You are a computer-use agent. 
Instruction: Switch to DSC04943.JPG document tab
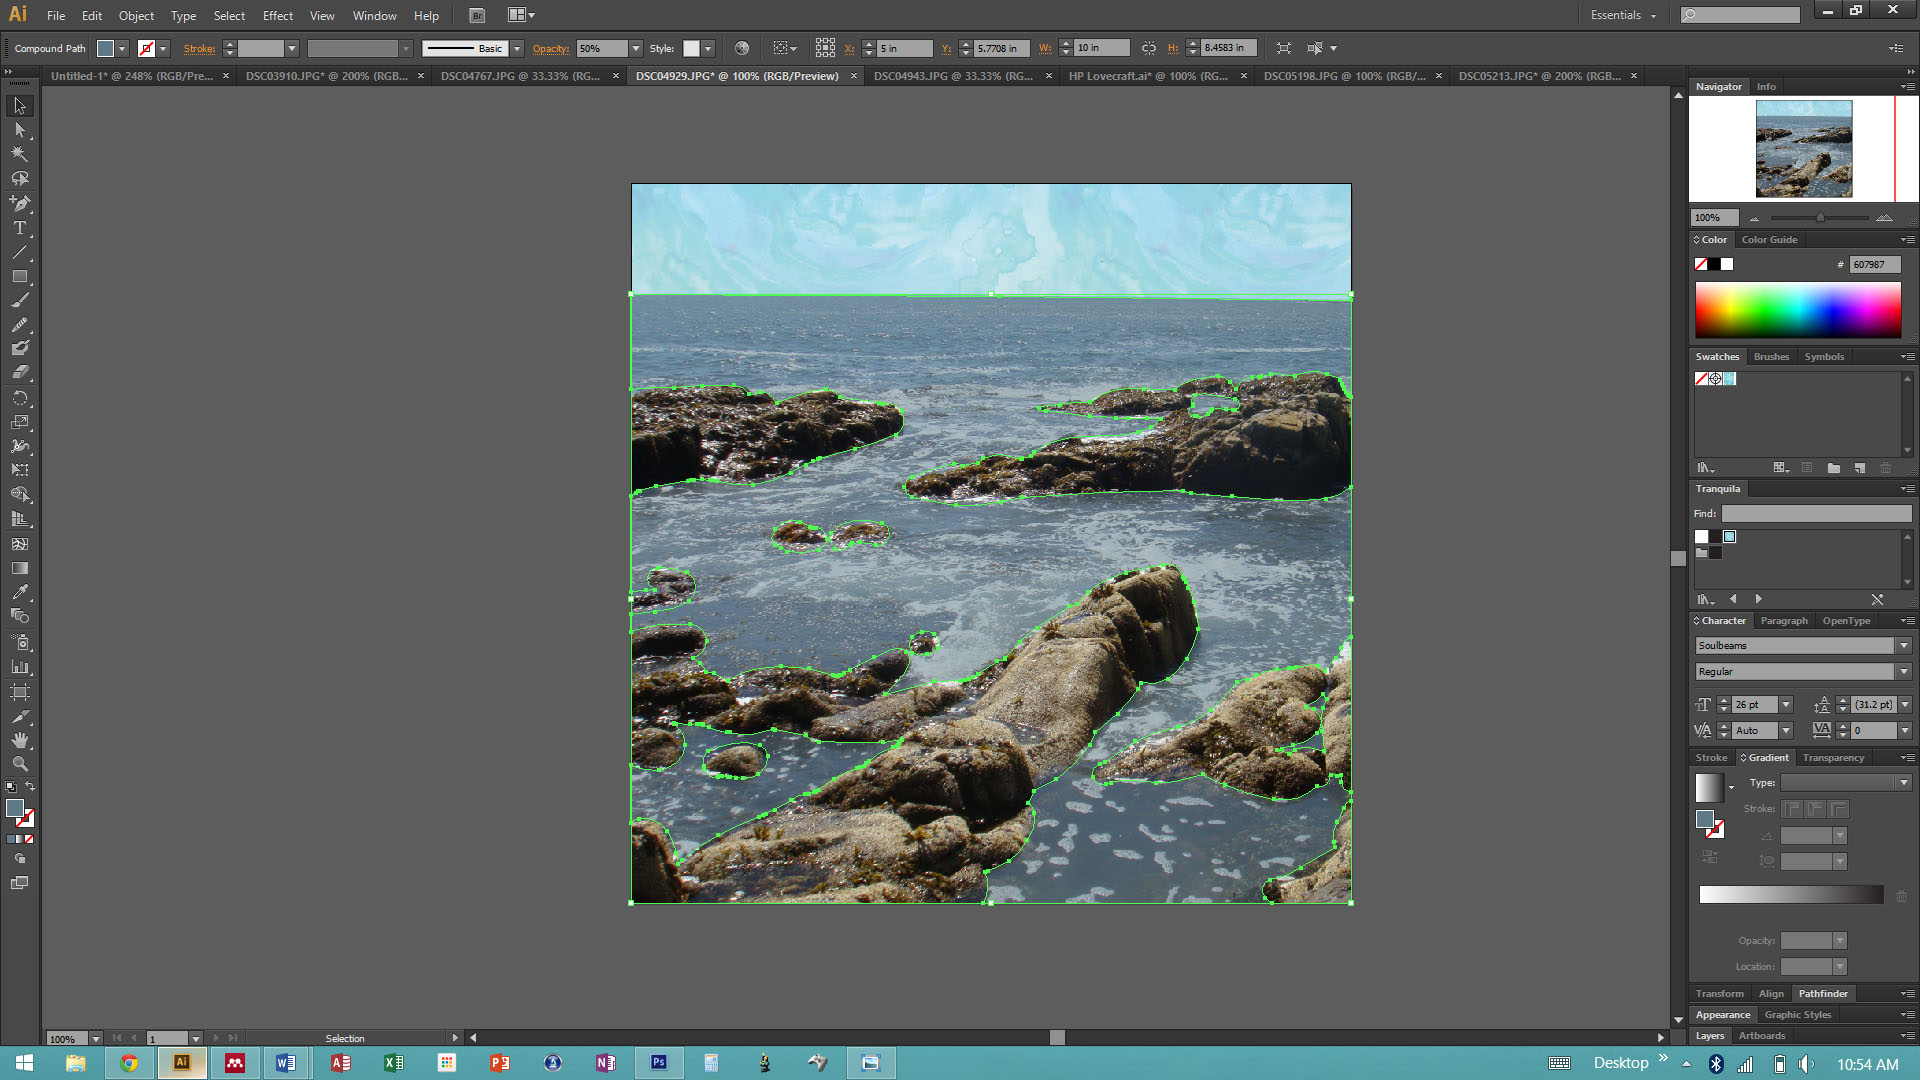coord(952,76)
